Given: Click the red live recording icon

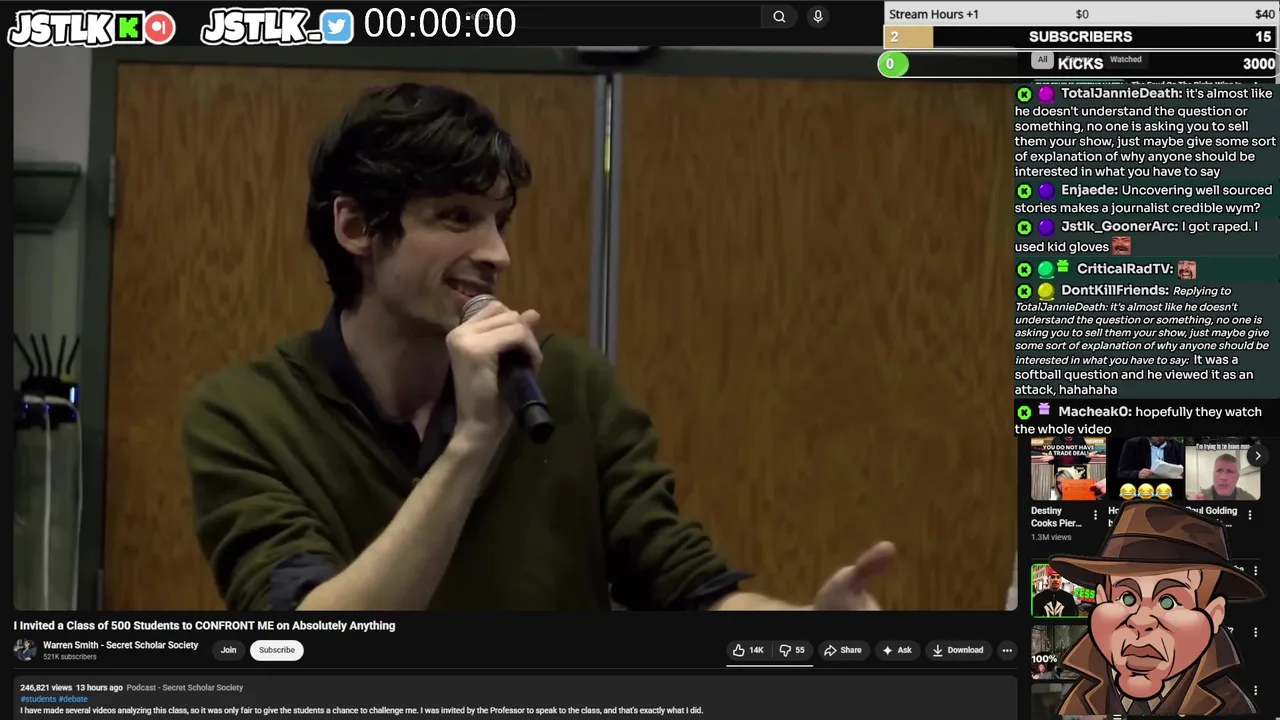Looking at the screenshot, I should 159,28.
